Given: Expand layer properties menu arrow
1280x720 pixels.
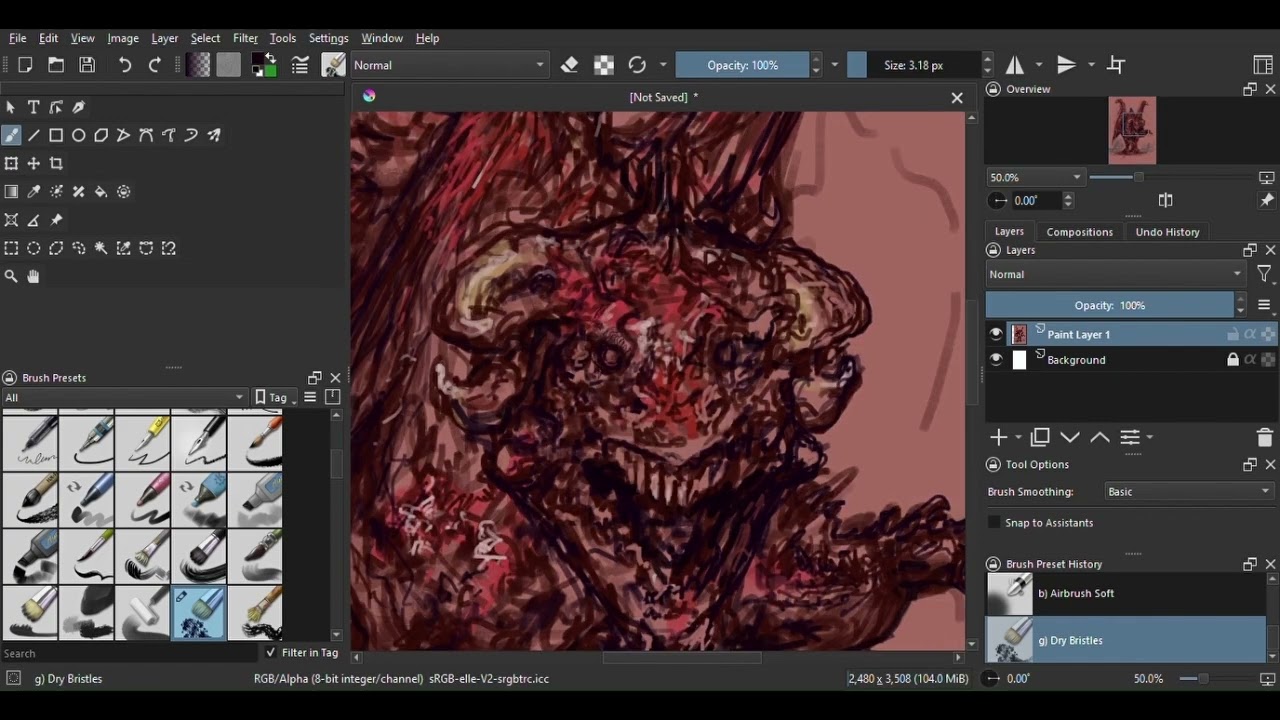Looking at the screenshot, I should click(x=1149, y=437).
